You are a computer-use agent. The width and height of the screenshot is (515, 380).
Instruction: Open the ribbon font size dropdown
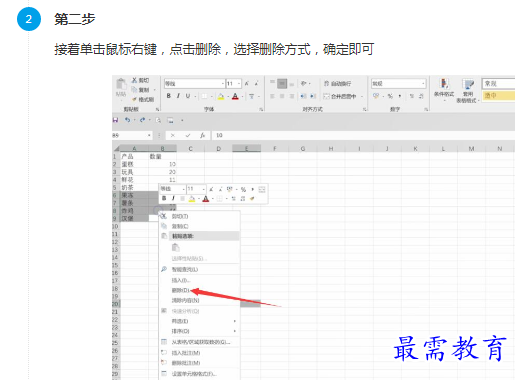(x=239, y=83)
